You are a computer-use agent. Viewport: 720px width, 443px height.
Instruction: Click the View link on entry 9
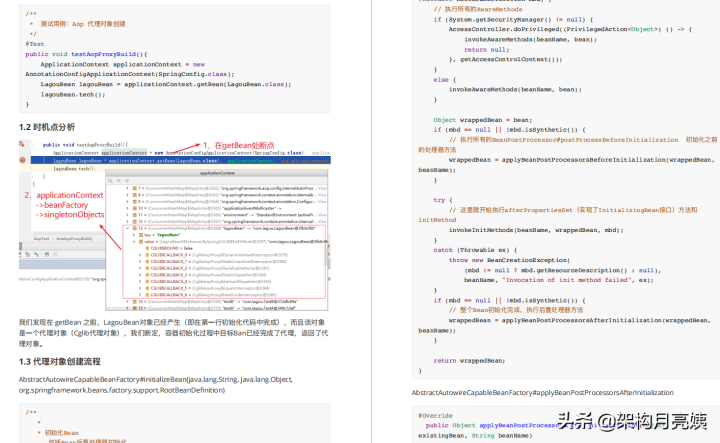[322, 202]
